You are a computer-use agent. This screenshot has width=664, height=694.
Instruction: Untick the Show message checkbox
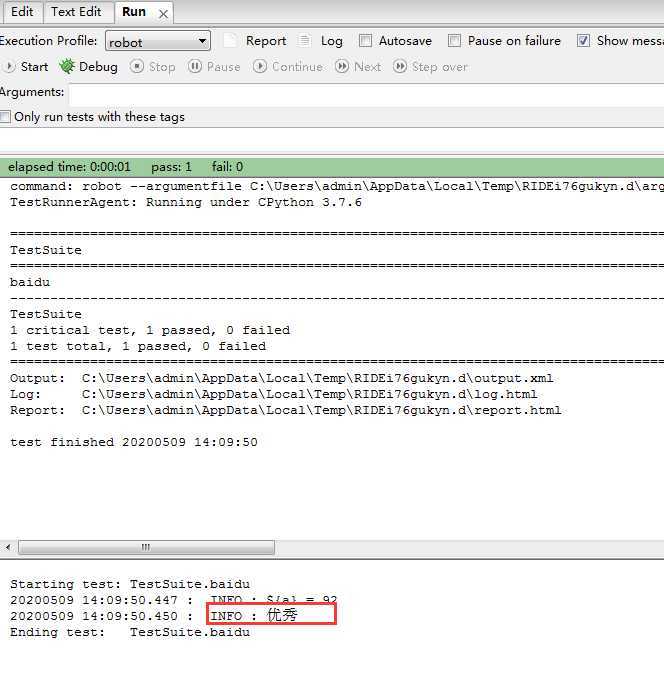point(583,41)
